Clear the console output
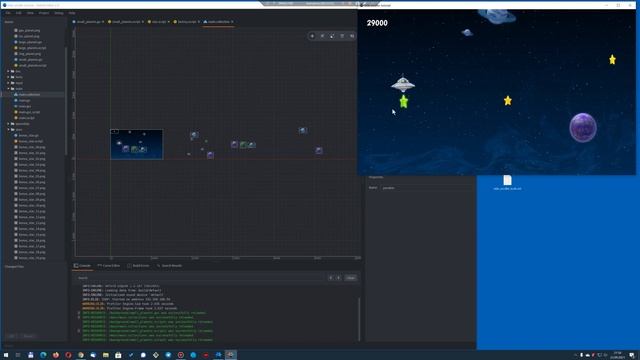This screenshot has height=360, width=640. [351, 278]
